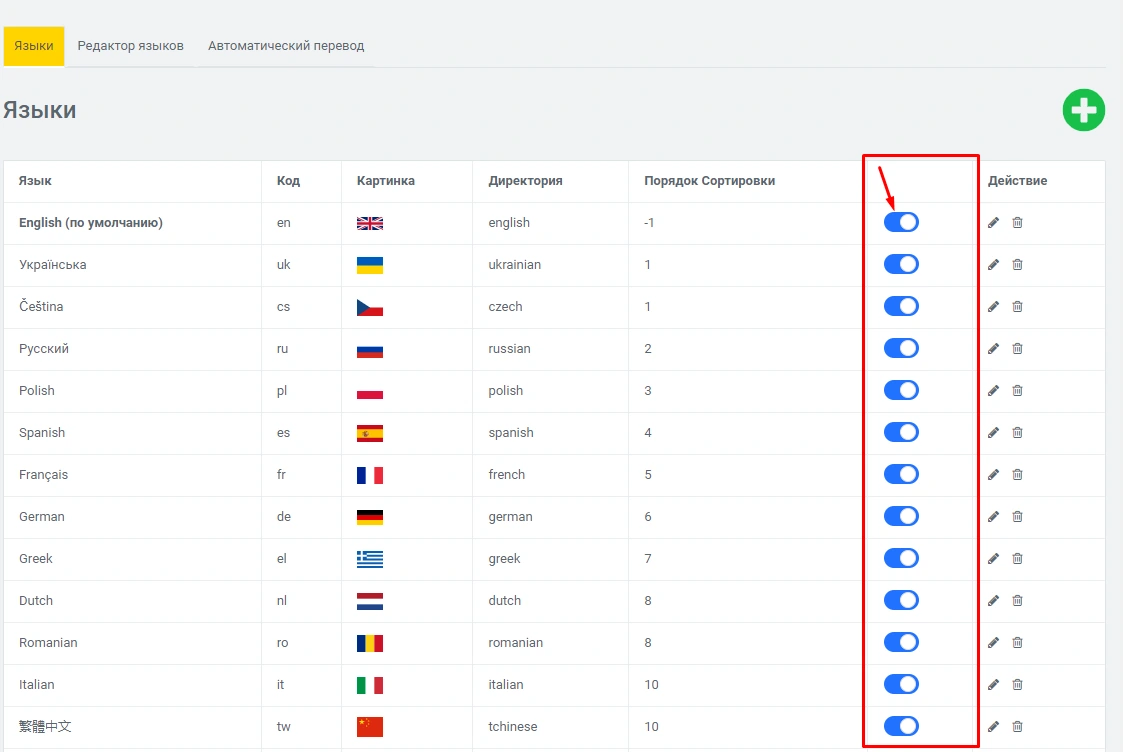
Task: Edit the German language entry
Action: pos(993,517)
